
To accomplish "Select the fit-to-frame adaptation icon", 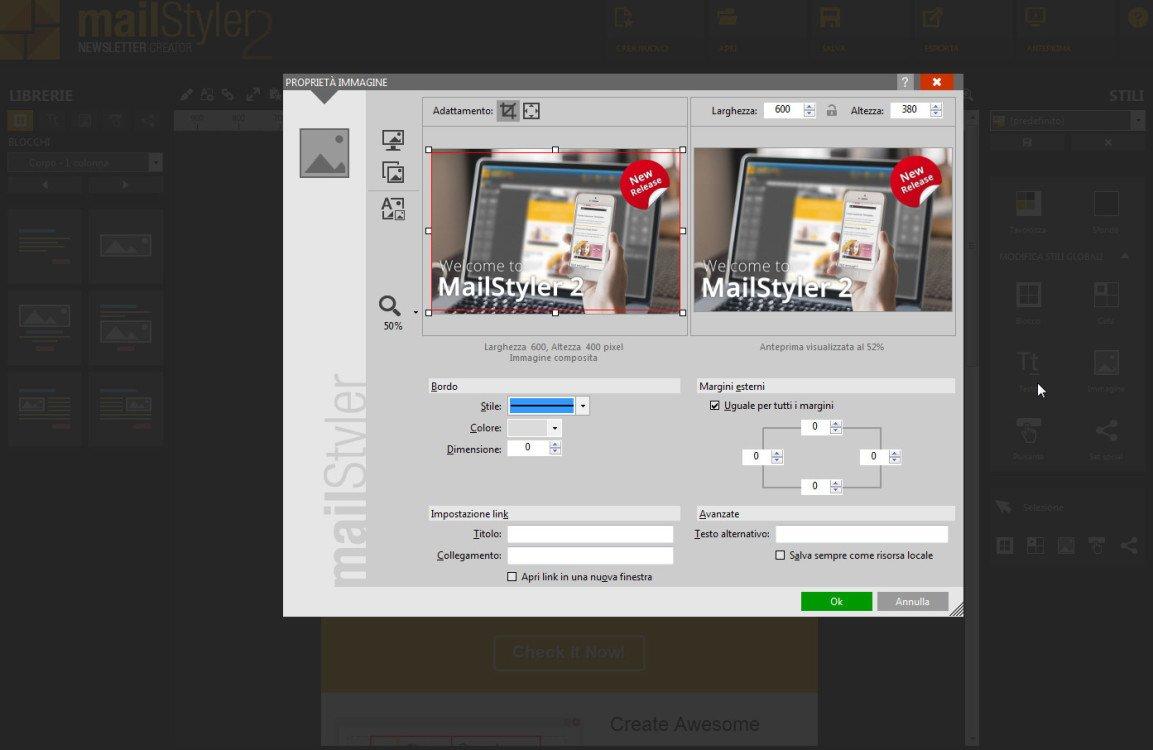I will [x=532, y=111].
